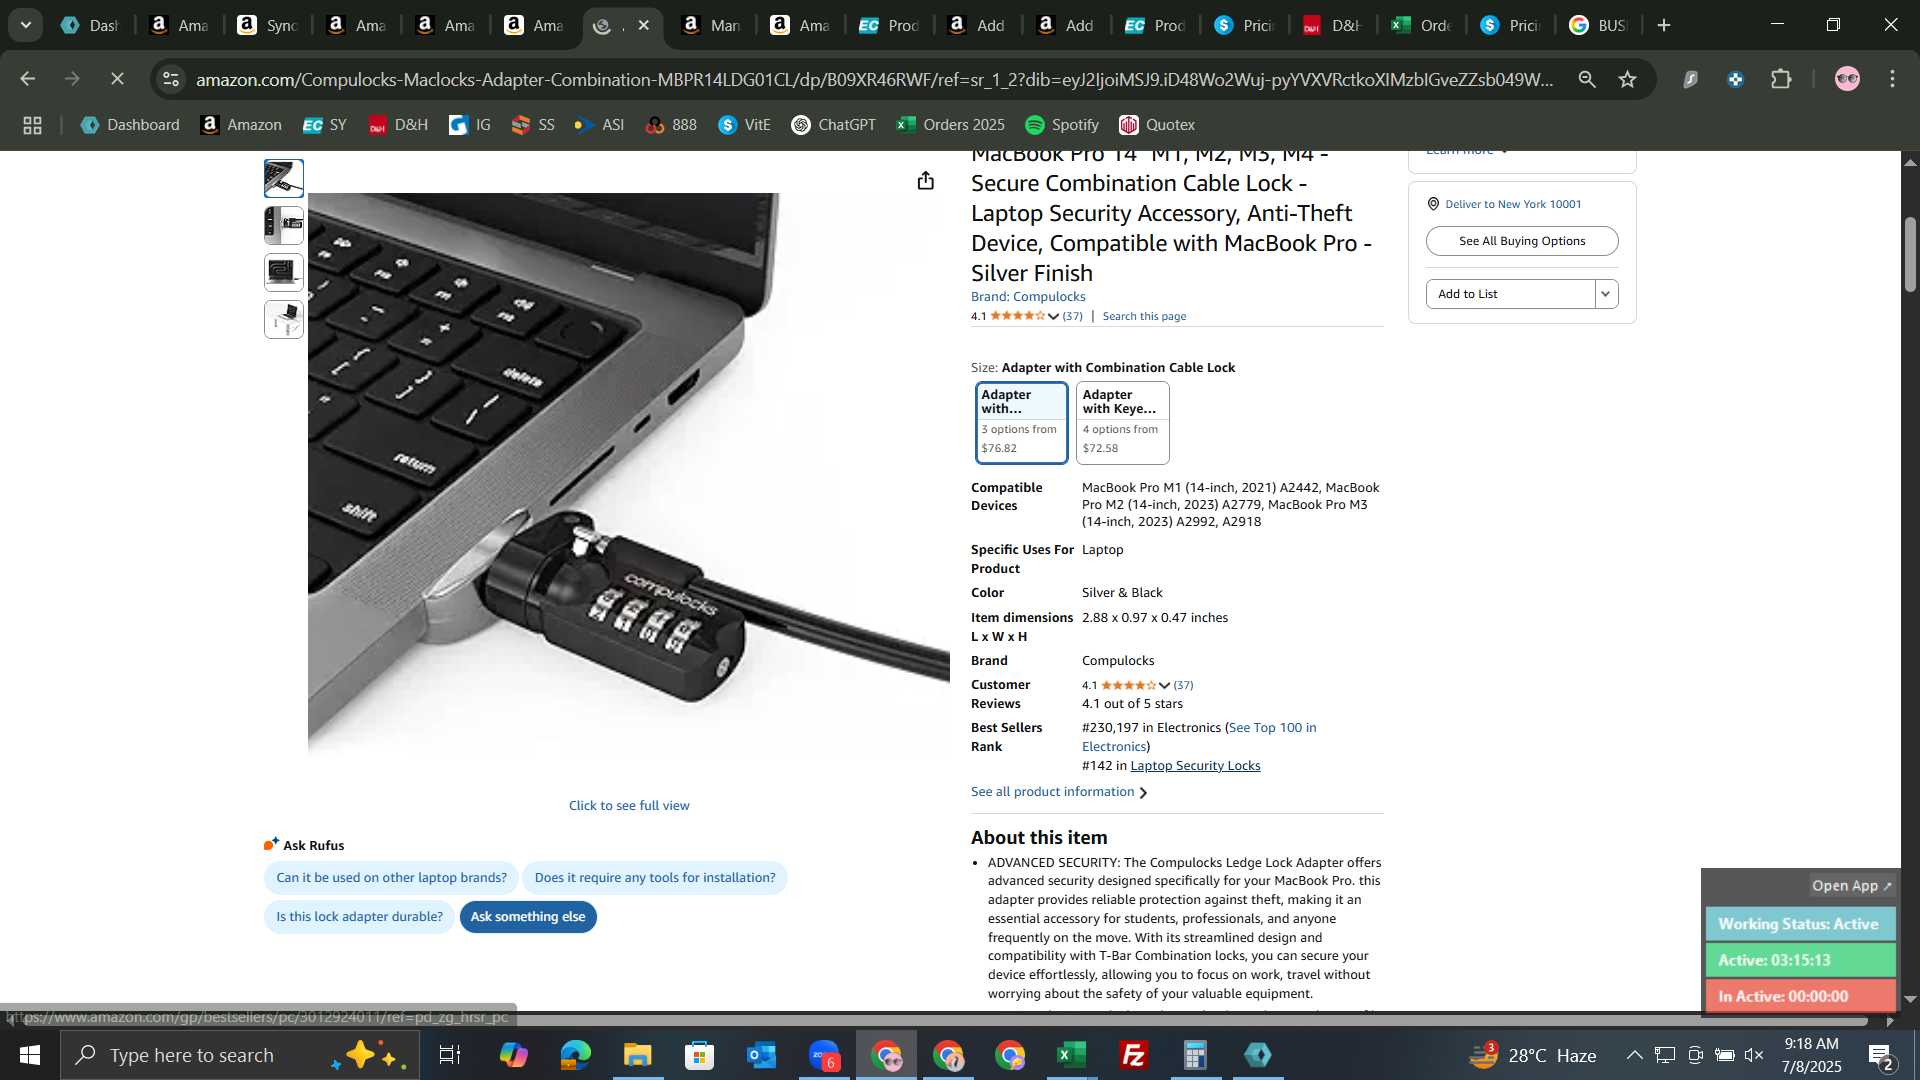Expand the Add to List dropdown arrow

[1606, 294]
